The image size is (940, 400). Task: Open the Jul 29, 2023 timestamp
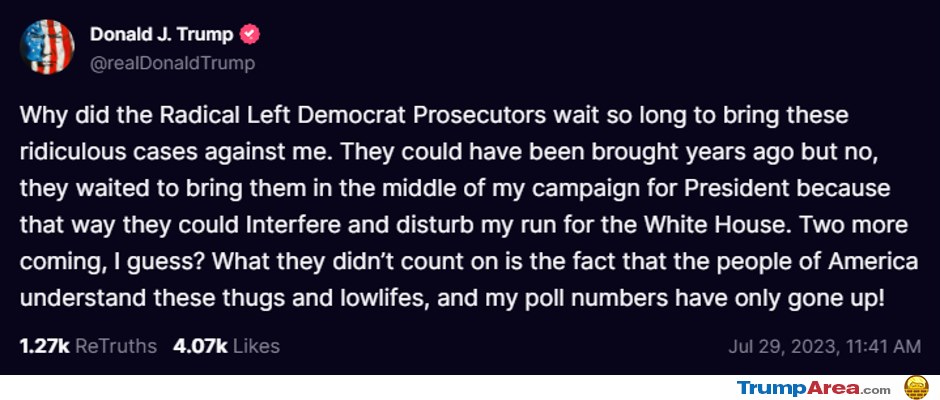click(x=824, y=347)
